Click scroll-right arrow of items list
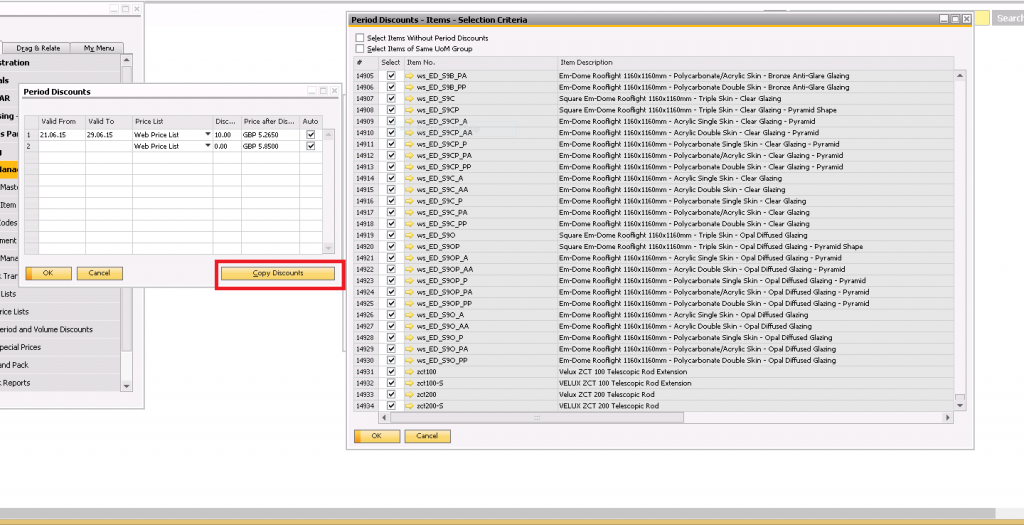Image resolution: width=1024 pixels, height=525 pixels. 949,417
